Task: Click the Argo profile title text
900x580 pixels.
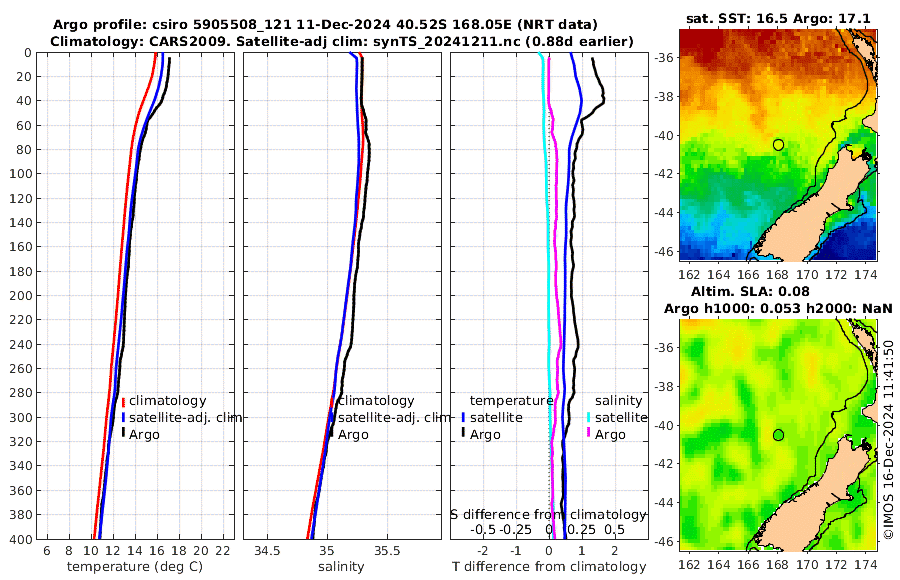Action: (x=325, y=25)
